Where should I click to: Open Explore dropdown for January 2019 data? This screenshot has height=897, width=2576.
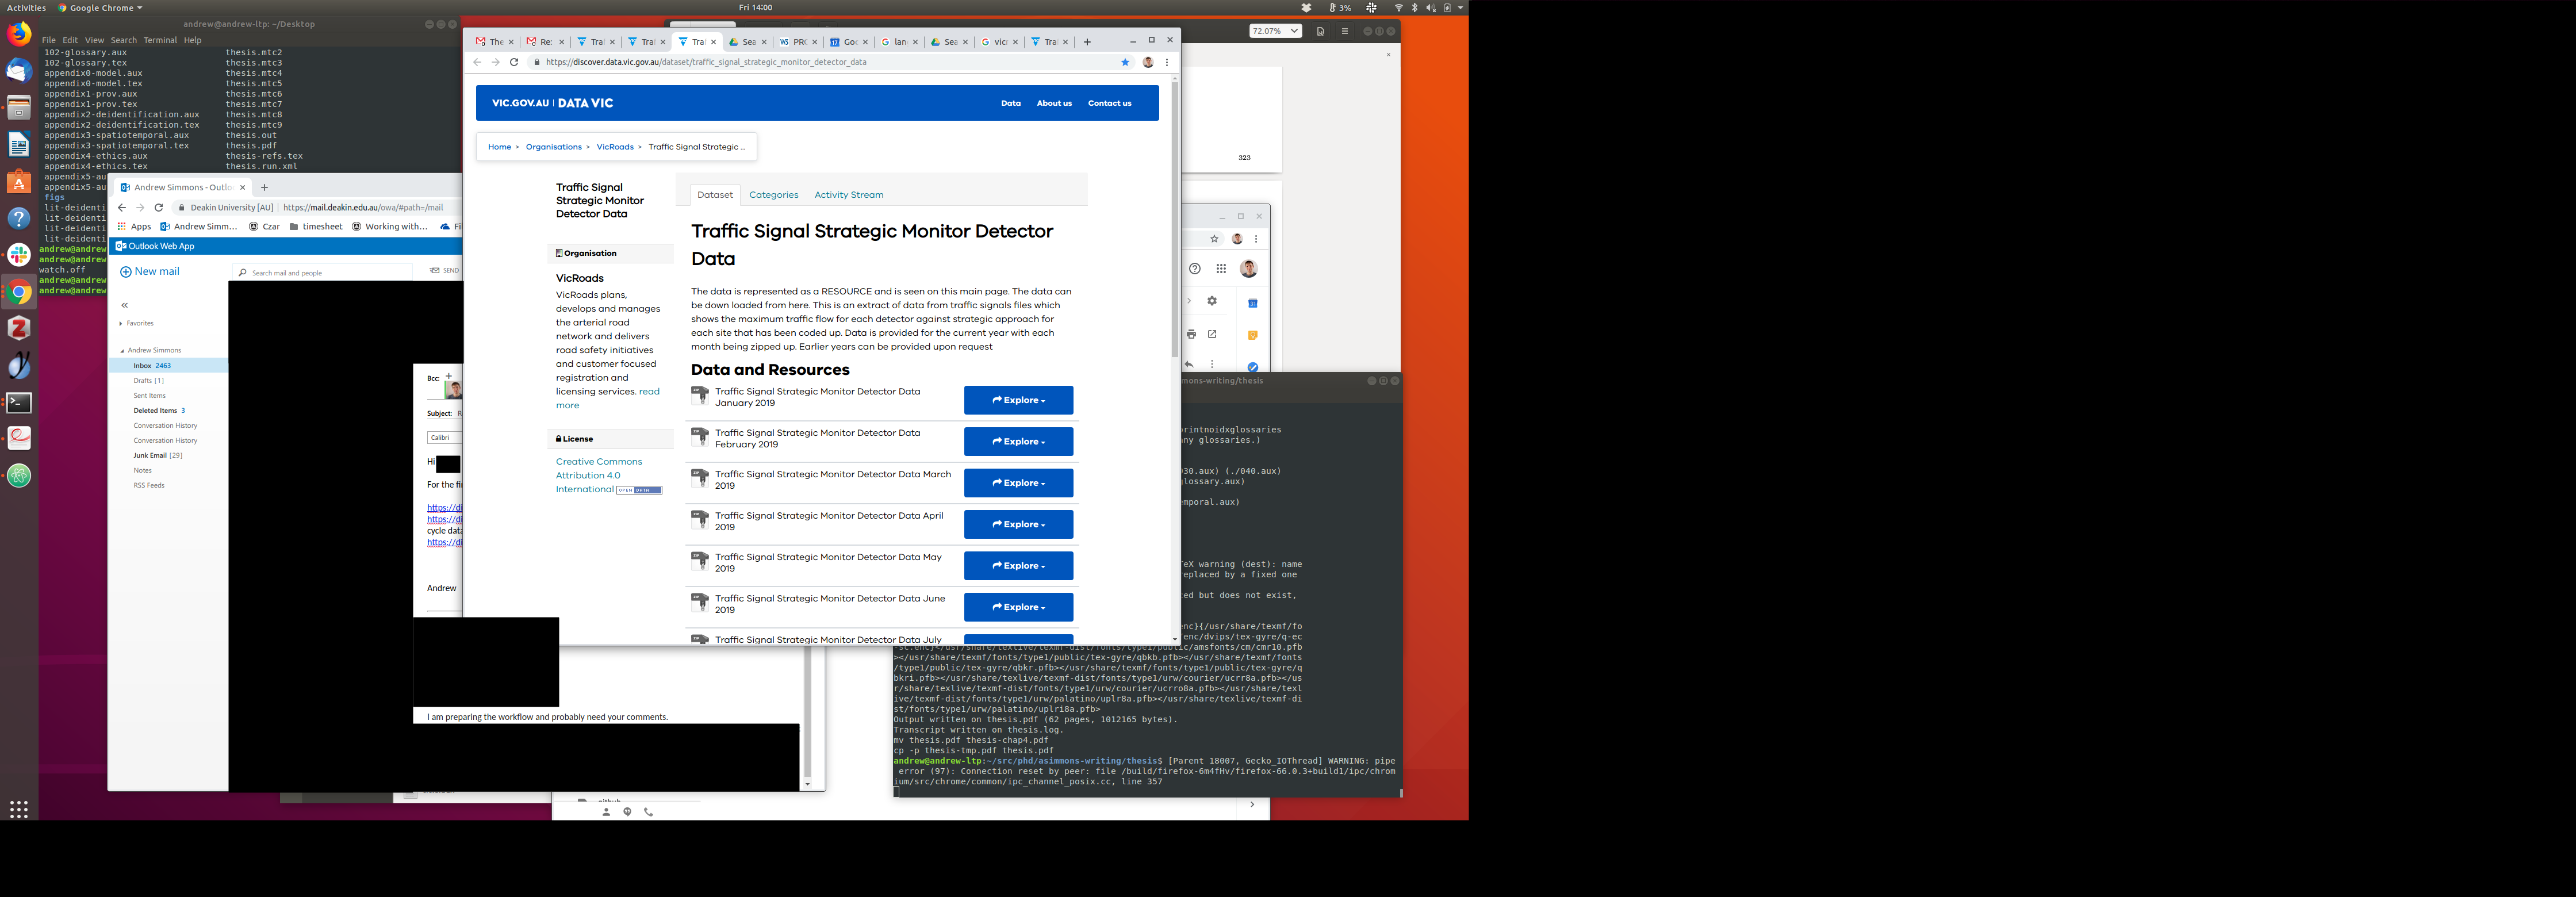point(1018,400)
